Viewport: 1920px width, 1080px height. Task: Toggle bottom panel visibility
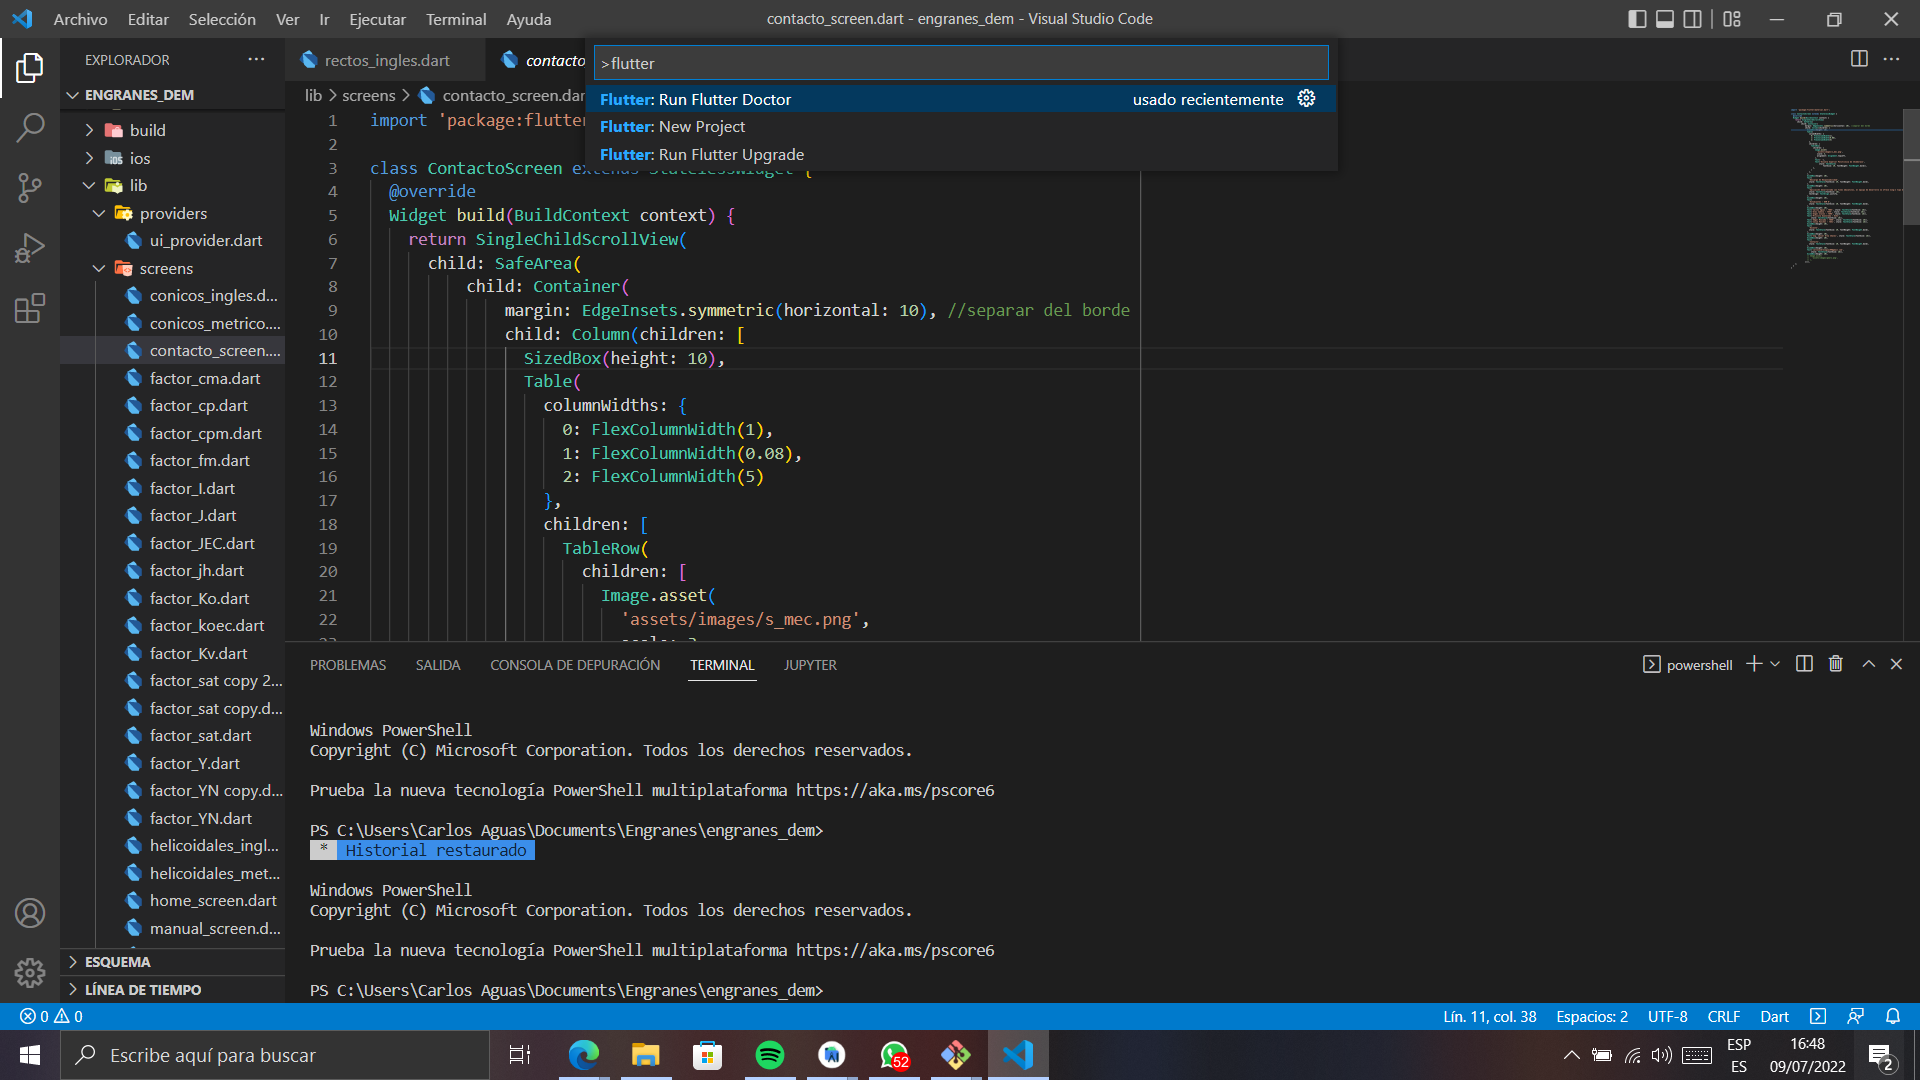1665,19
